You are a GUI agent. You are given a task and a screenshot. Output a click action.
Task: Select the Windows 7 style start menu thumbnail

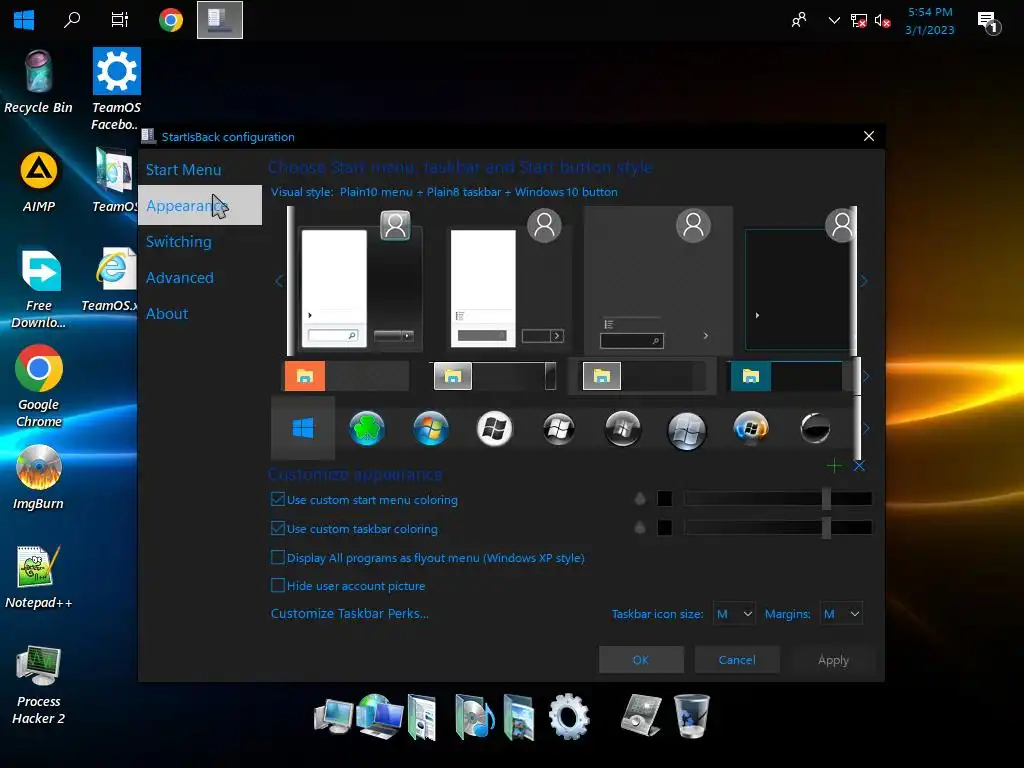[360, 282]
